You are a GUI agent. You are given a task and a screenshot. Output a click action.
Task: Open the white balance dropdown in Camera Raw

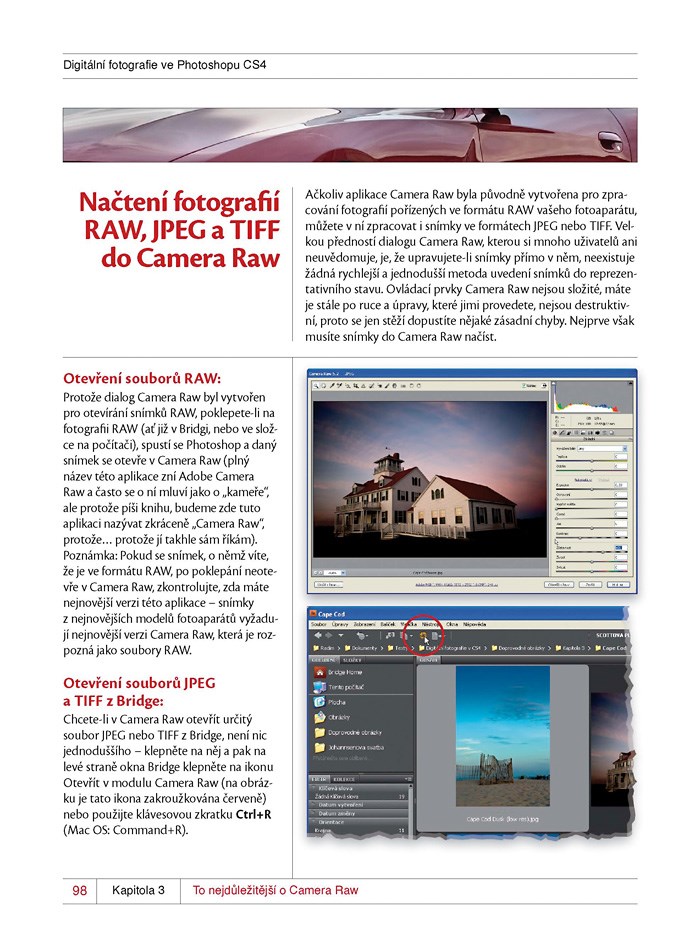point(602,448)
